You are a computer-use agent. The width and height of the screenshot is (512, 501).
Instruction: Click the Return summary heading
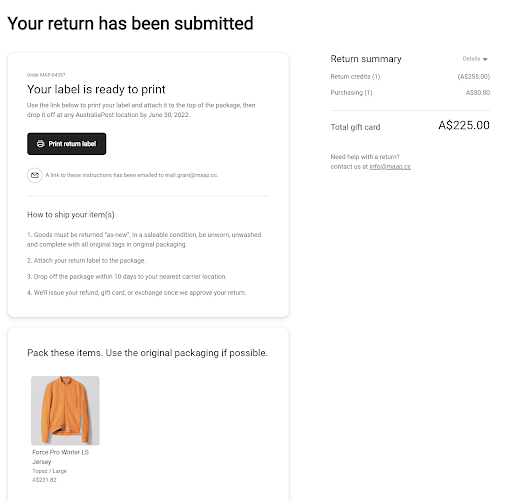coord(366,59)
